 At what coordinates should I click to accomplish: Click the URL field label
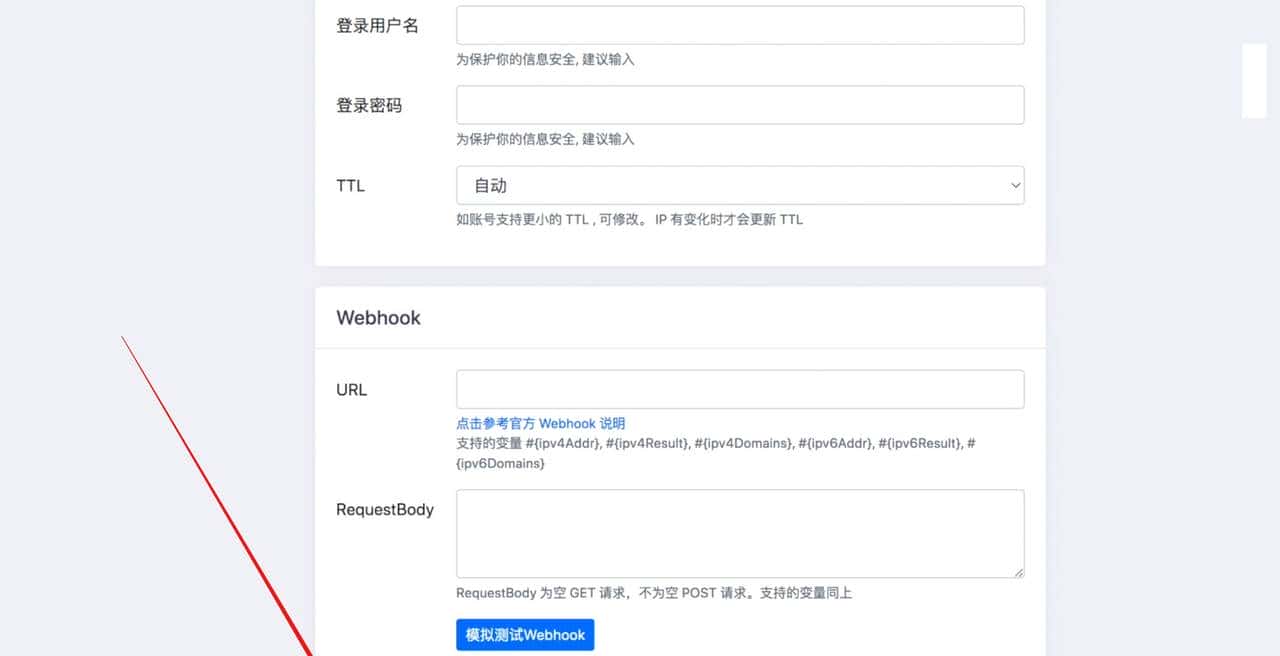351,389
